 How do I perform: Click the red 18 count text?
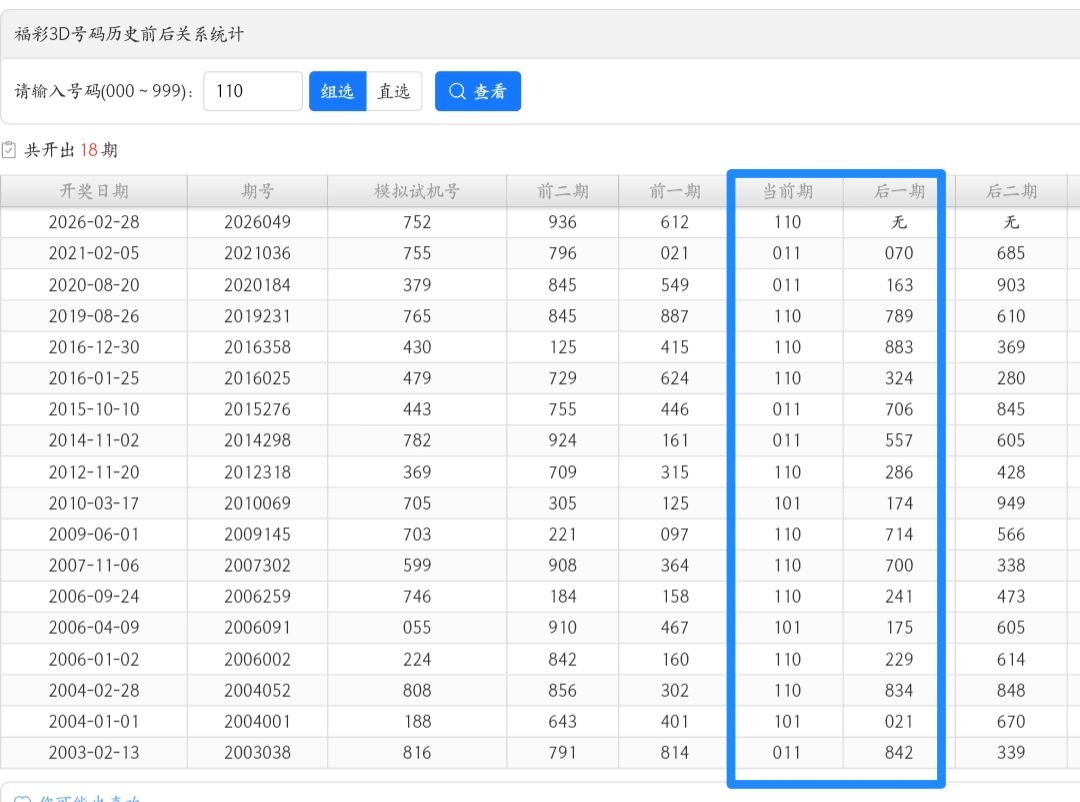89,150
